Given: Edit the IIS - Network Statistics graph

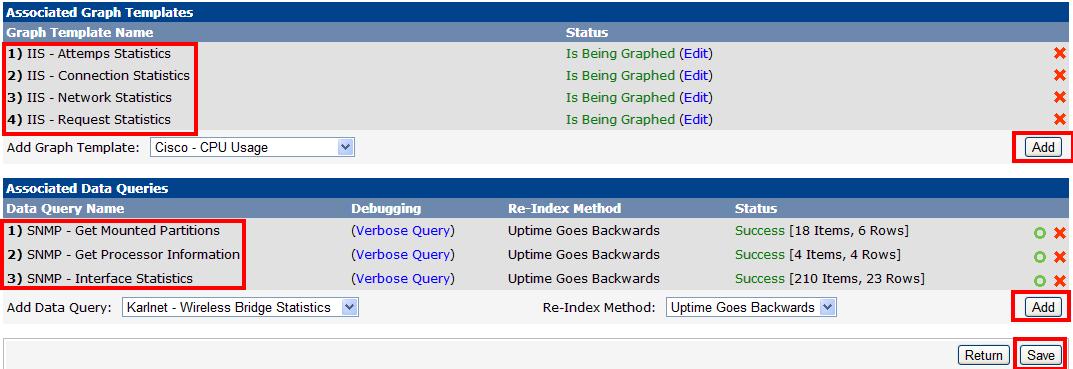Looking at the screenshot, I should pyautogui.click(x=695, y=97).
